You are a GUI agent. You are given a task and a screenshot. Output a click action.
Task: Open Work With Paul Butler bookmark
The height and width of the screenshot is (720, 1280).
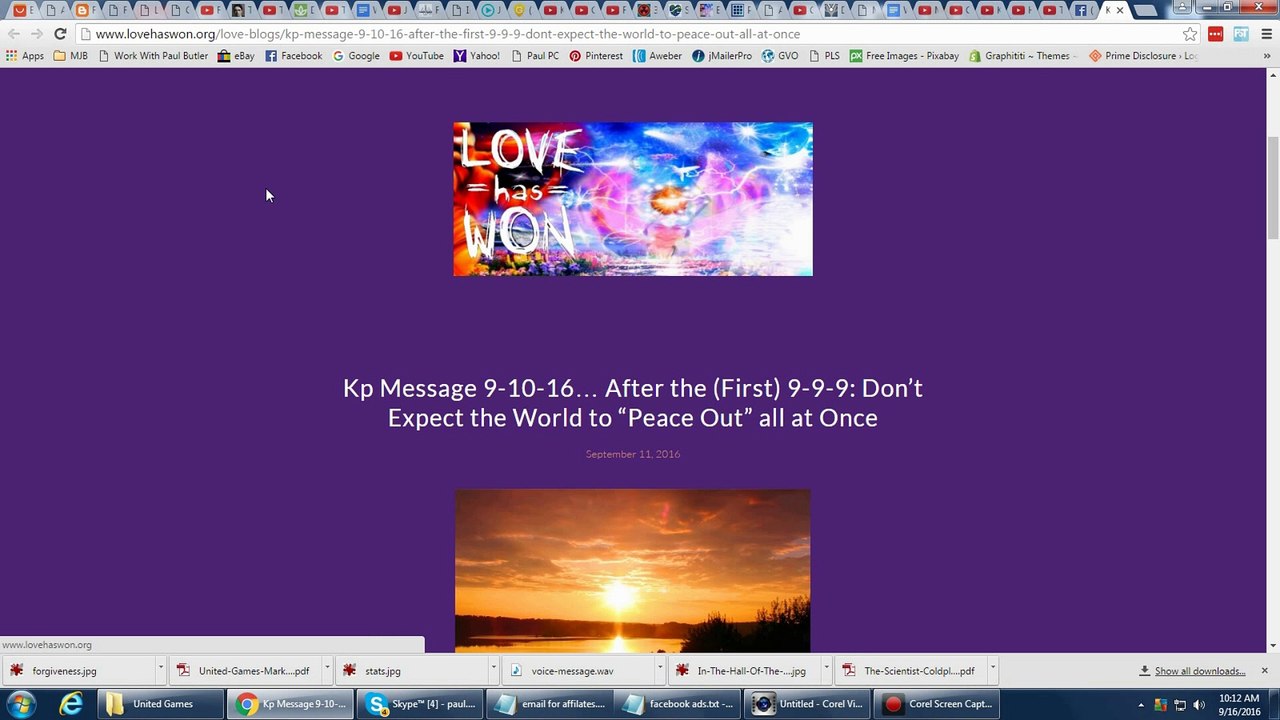[x=153, y=56]
